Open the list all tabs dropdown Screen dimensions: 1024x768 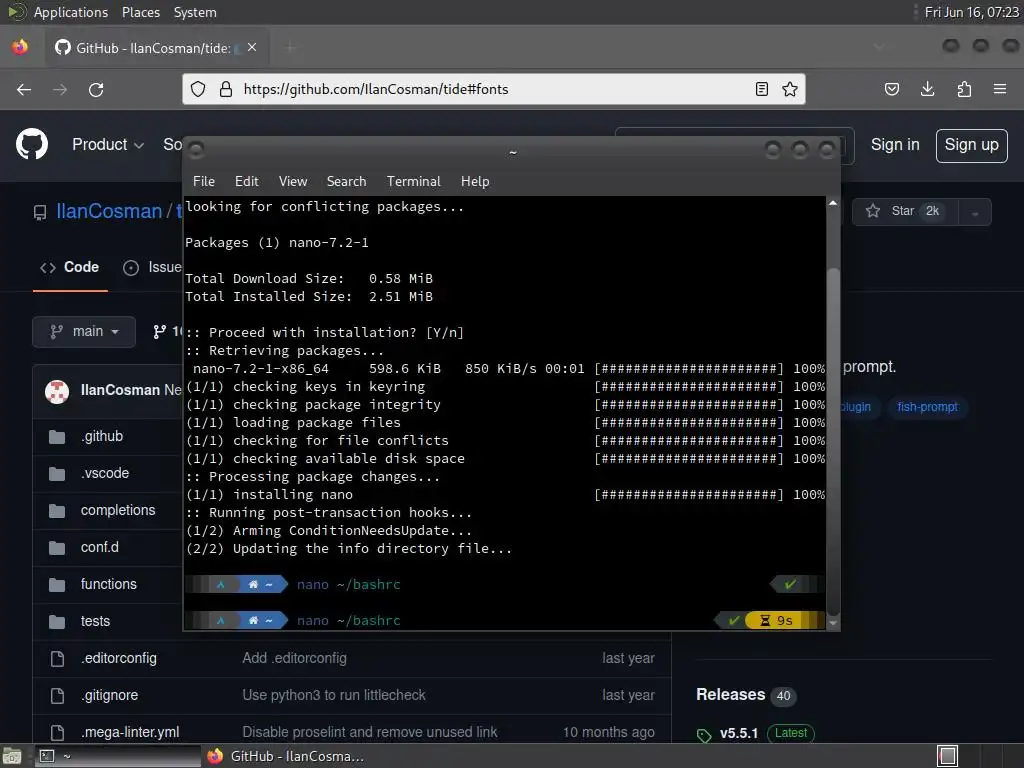click(878, 47)
